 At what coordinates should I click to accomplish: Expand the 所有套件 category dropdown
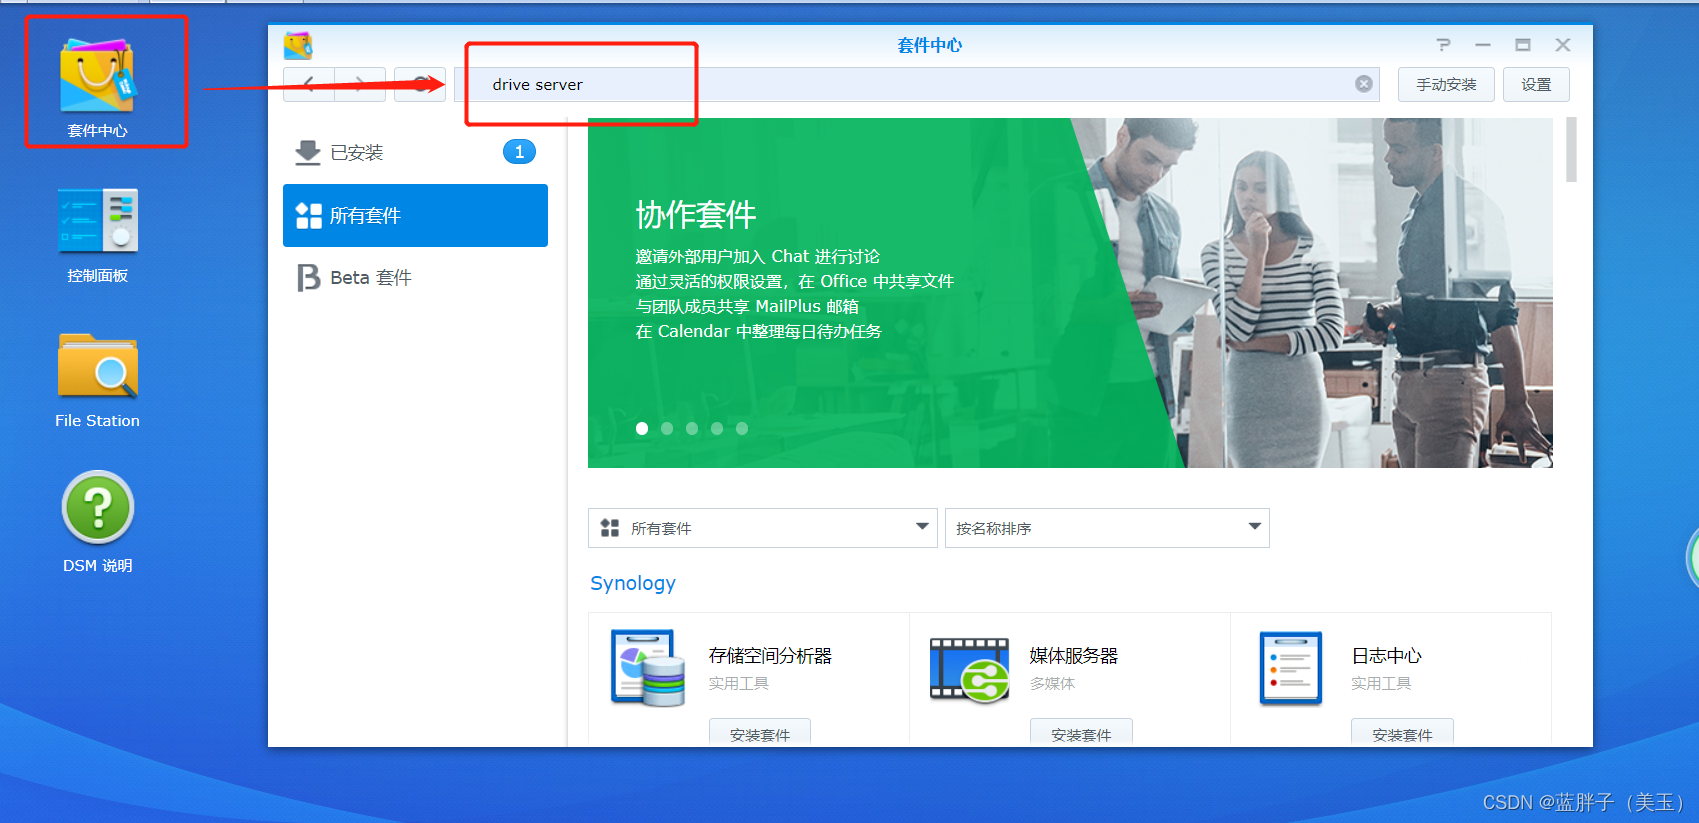click(x=762, y=528)
